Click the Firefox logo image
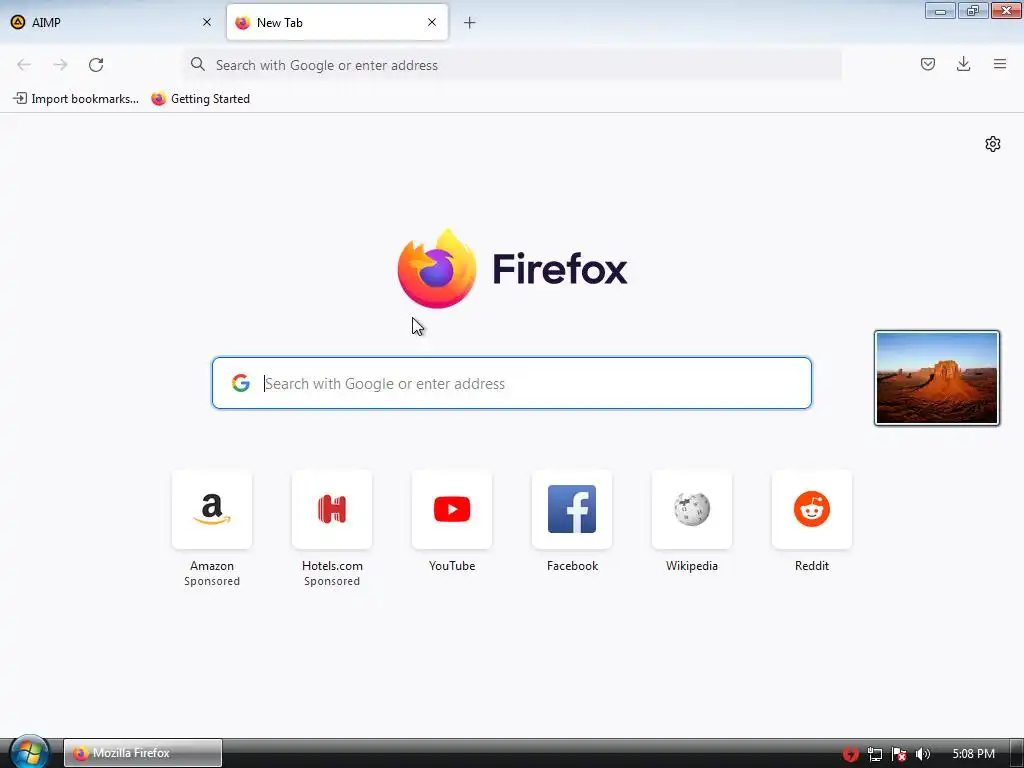Screen dimensions: 1024x768 pyautogui.click(x=436, y=268)
